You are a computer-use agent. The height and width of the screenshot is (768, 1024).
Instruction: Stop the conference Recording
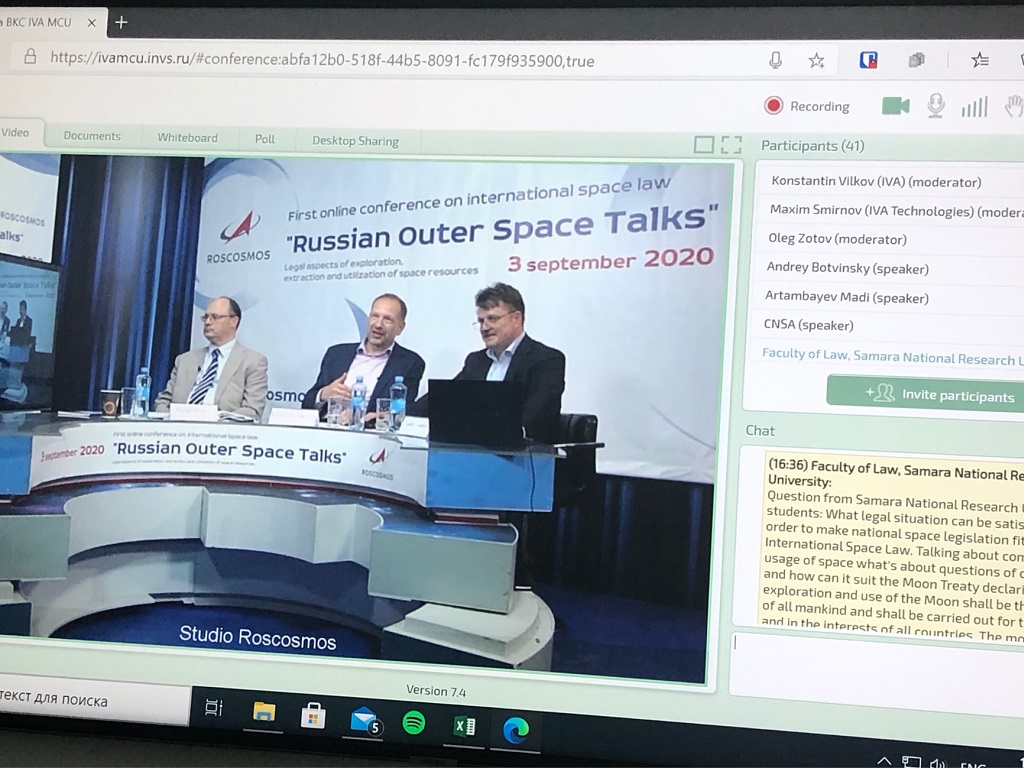[807, 106]
